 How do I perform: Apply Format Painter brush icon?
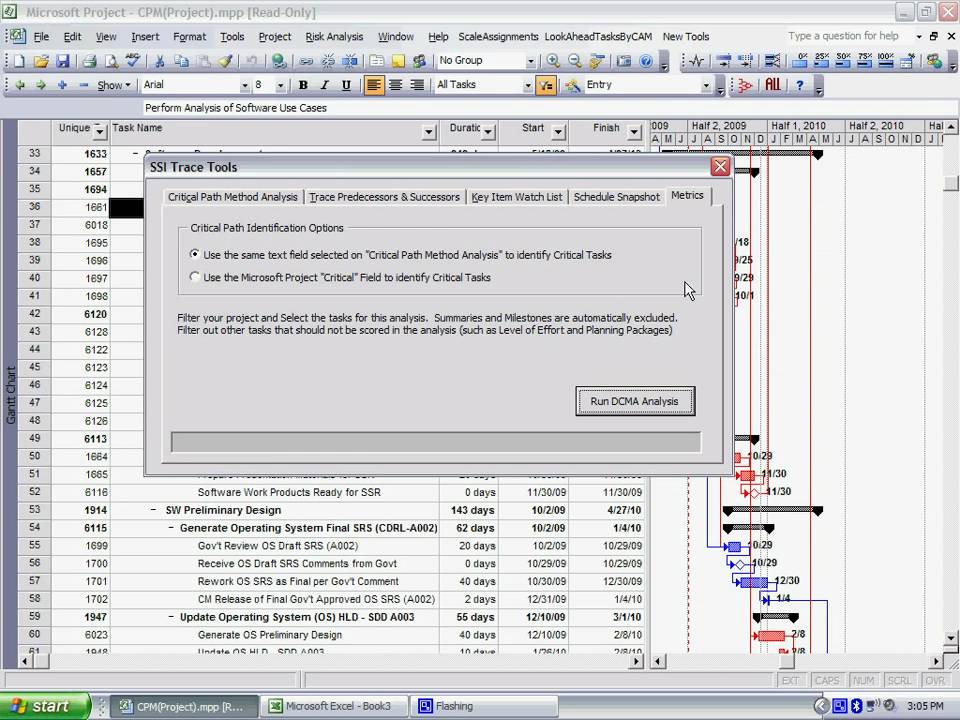tap(225, 61)
